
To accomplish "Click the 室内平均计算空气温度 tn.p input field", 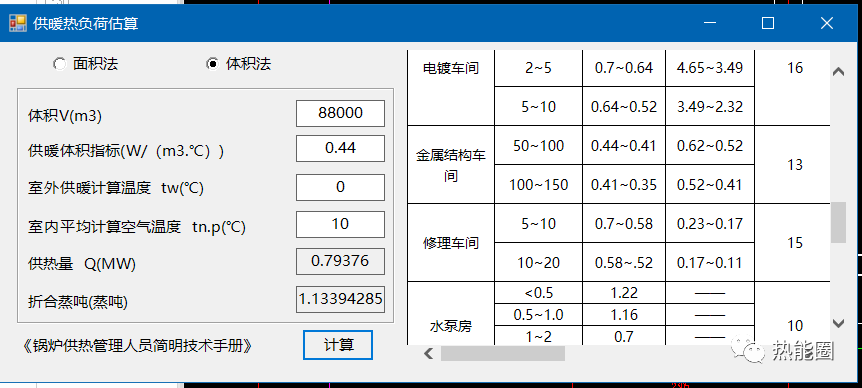I will 340,224.
